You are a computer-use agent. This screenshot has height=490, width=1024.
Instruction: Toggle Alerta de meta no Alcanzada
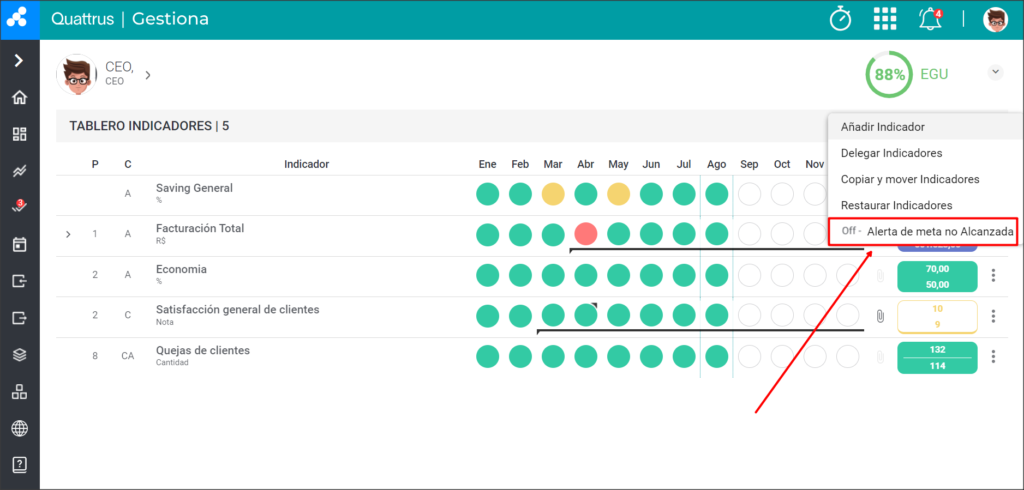pyautogui.click(x=923, y=231)
